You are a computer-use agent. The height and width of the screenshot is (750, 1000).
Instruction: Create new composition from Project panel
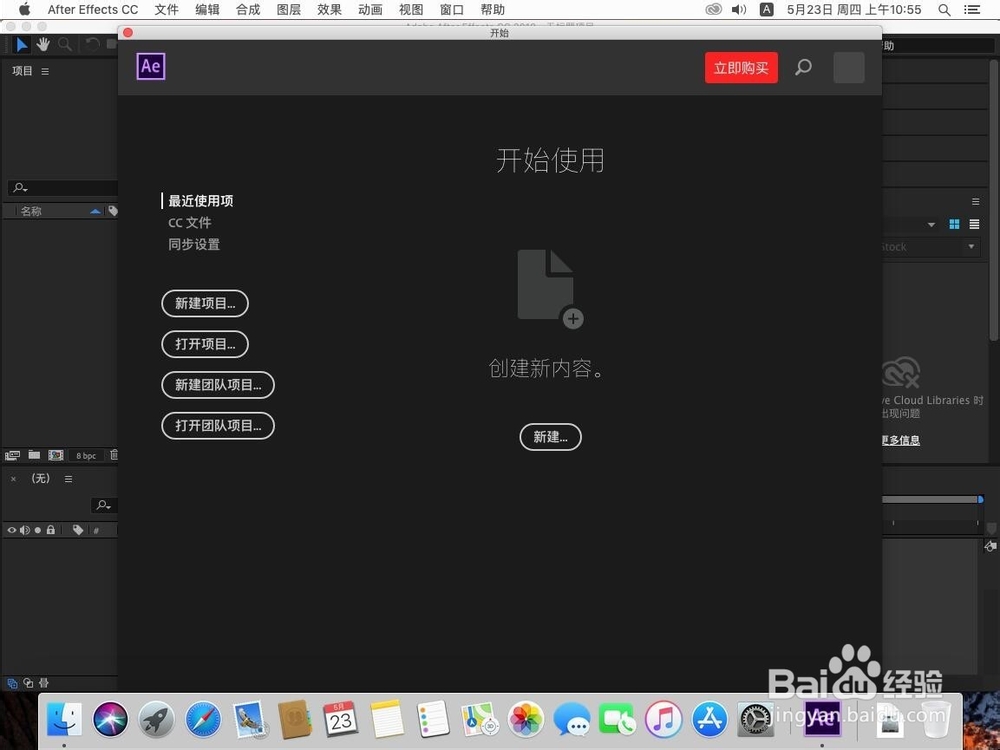tap(56, 455)
